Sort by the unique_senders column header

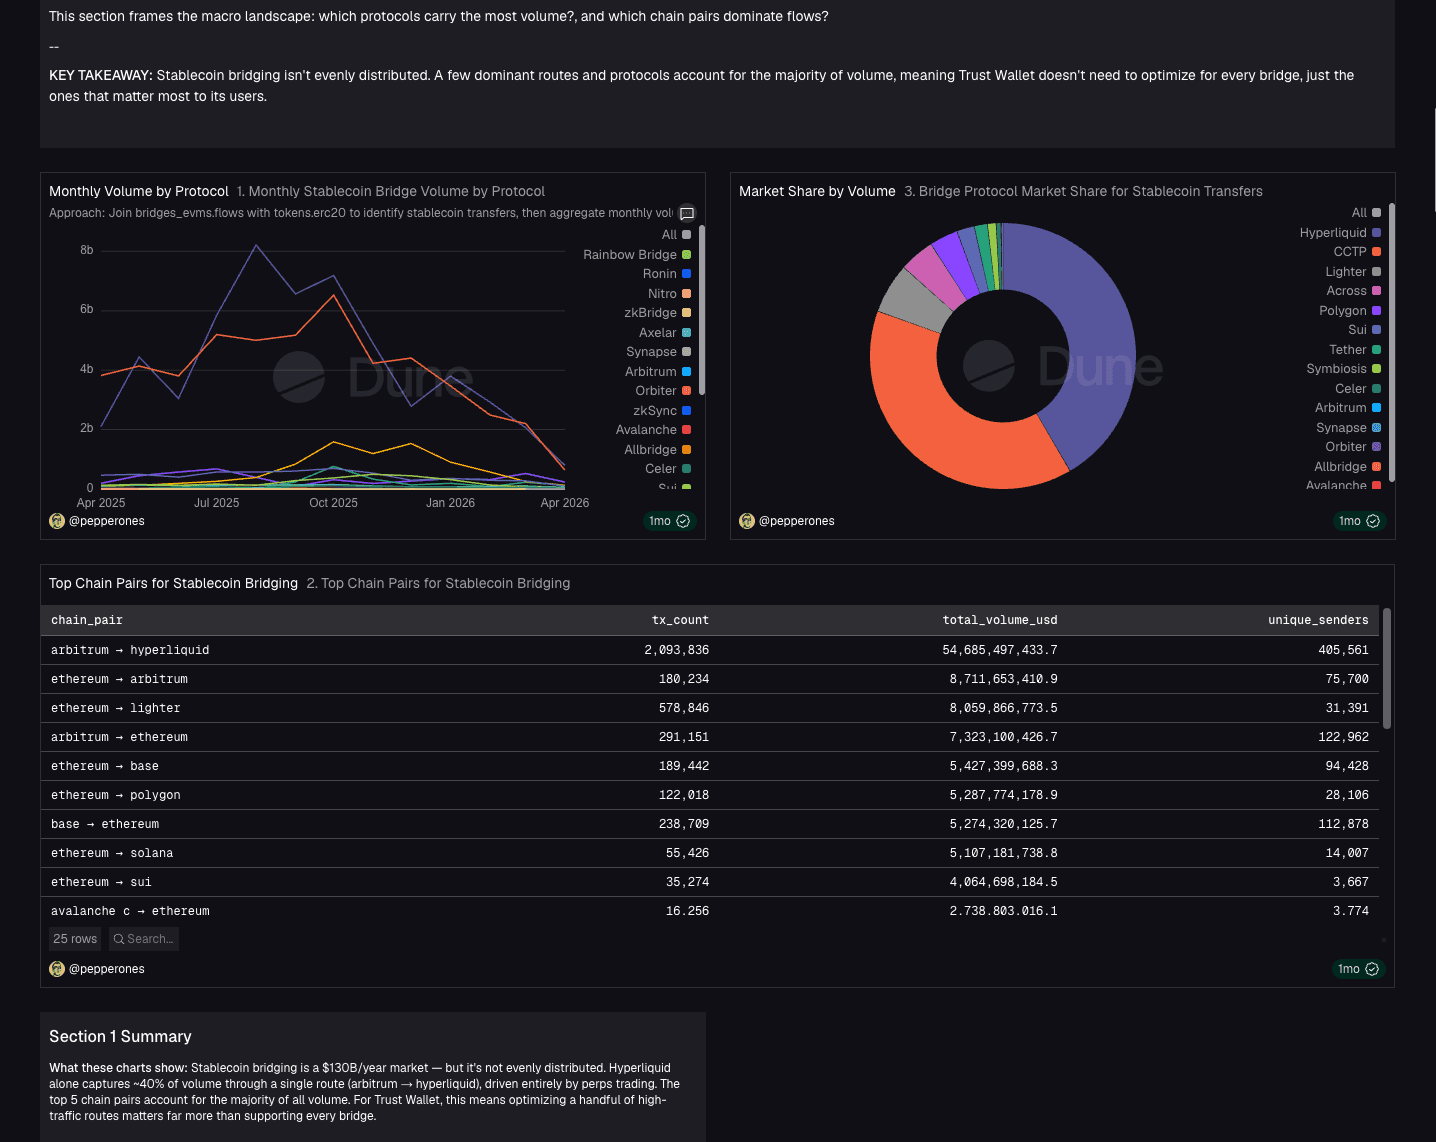pos(1318,620)
